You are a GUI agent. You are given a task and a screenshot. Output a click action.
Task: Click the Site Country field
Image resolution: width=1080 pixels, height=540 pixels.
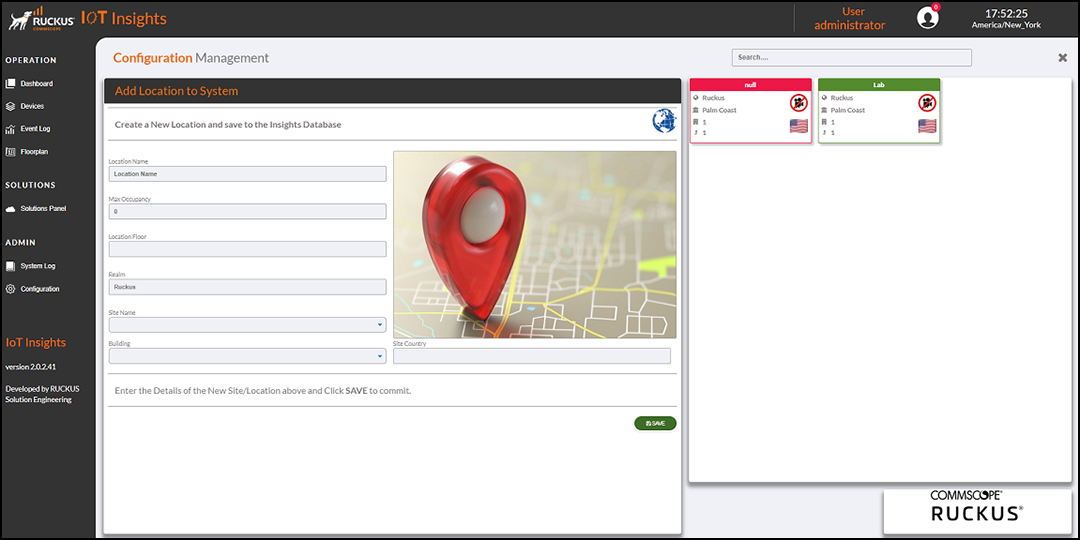(x=532, y=356)
